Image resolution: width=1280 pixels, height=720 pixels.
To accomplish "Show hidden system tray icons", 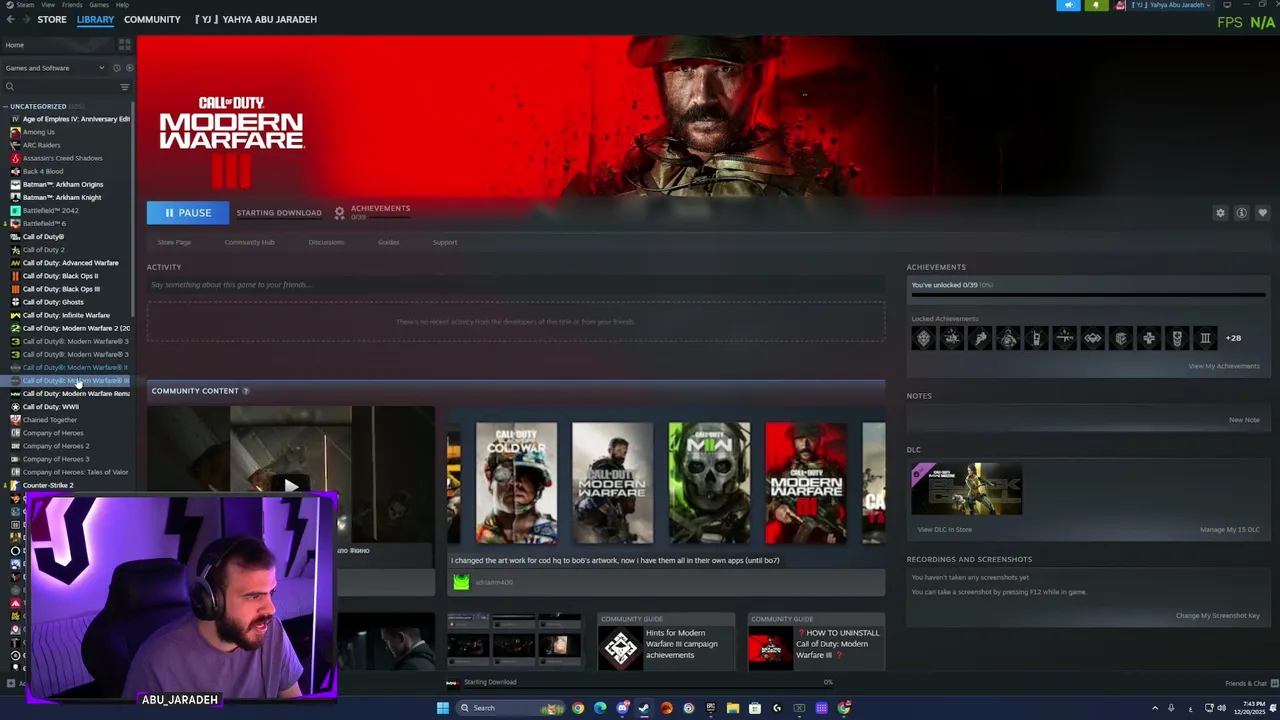I will pos(1155,708).
